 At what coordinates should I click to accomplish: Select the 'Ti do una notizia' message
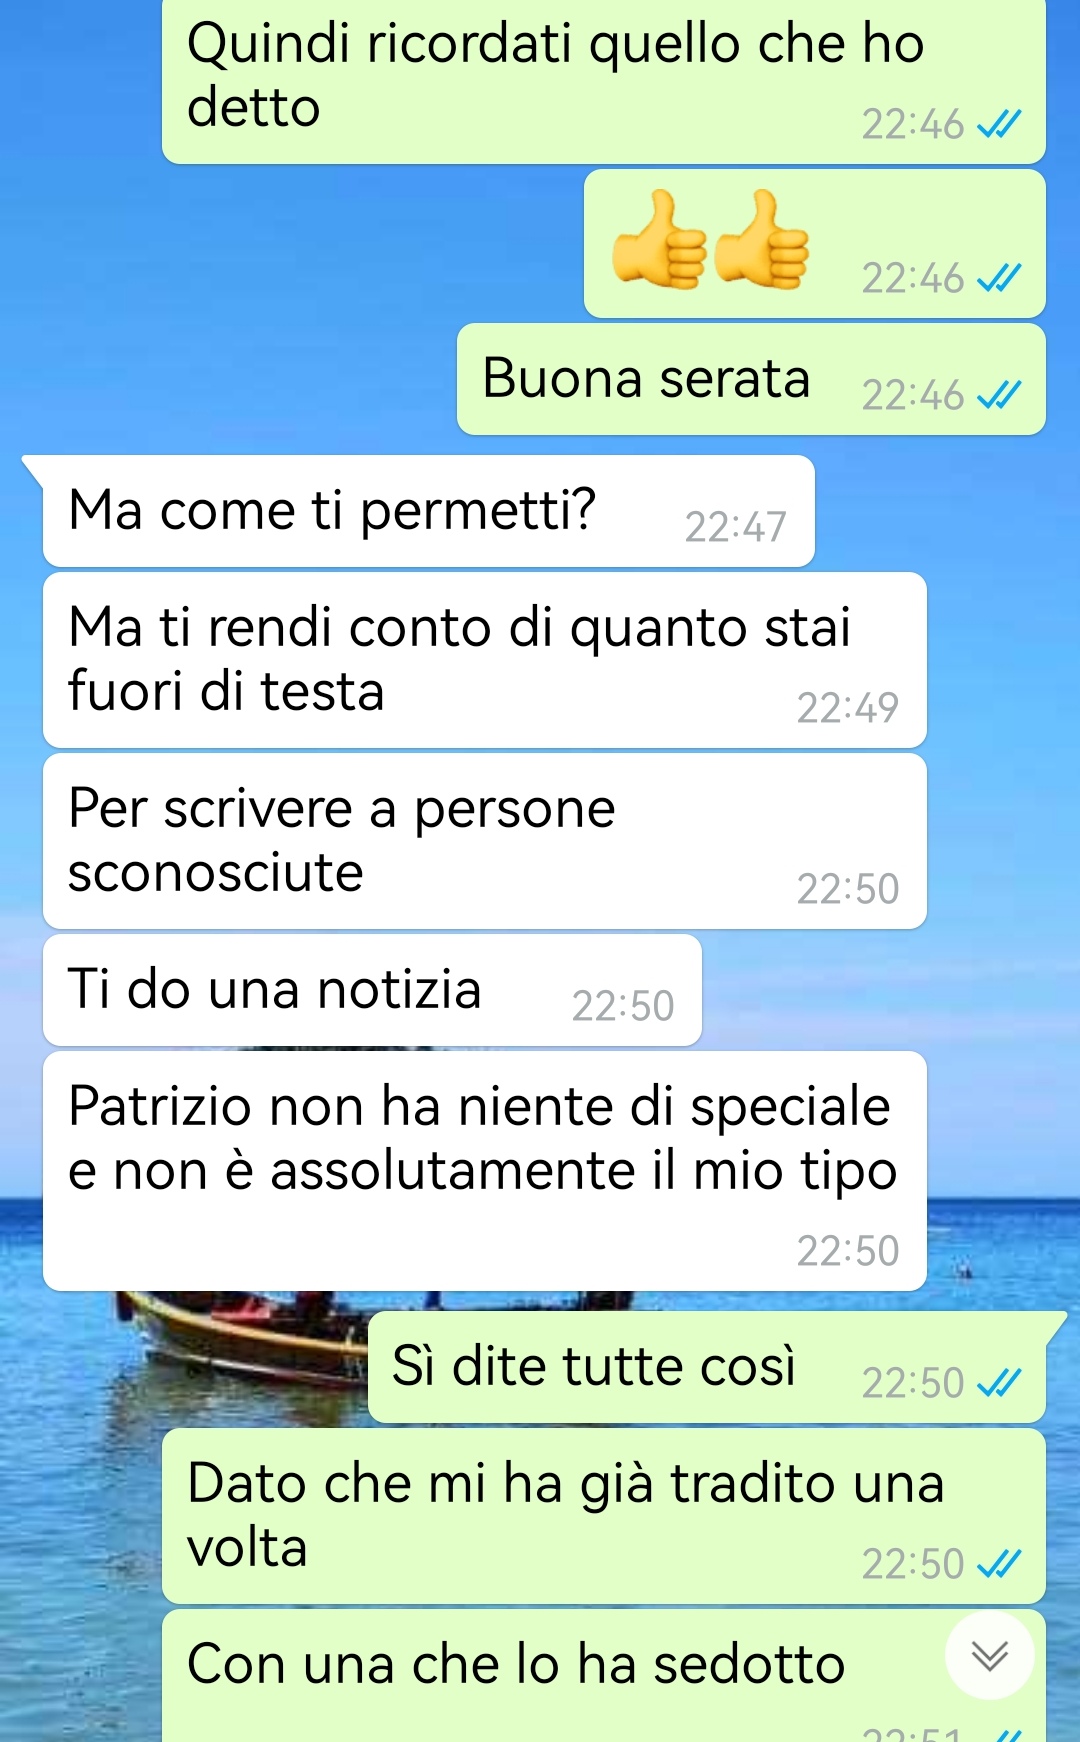(x=372, y=990)
